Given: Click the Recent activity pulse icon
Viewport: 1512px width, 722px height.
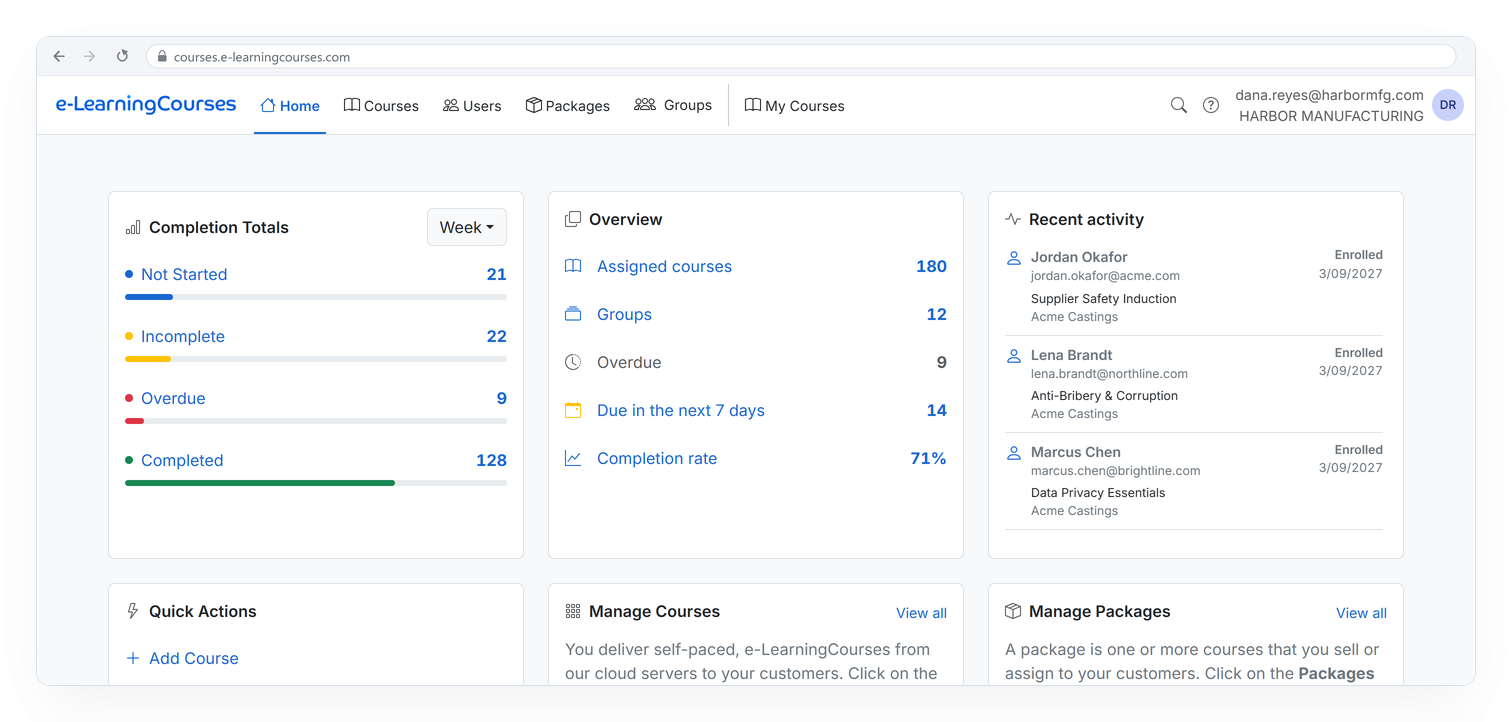Looking at the screenshot, I should click(x=1013, y=219).
